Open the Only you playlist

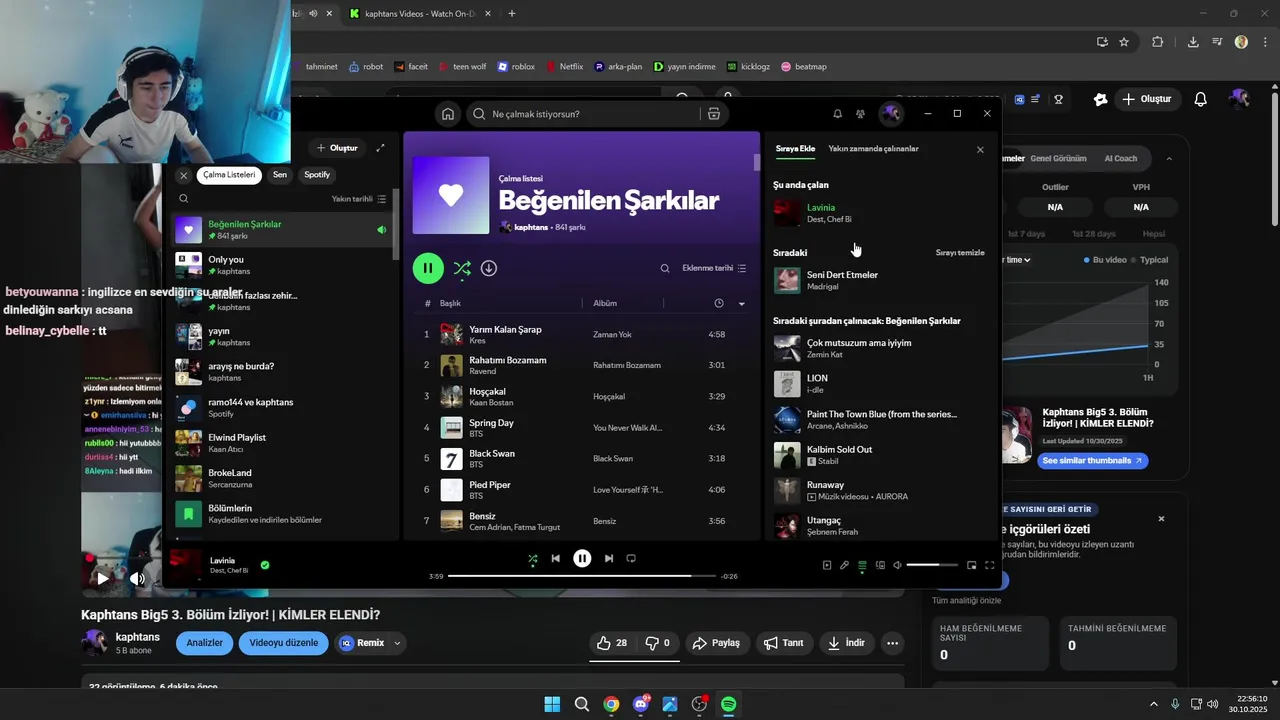(282, 265)
